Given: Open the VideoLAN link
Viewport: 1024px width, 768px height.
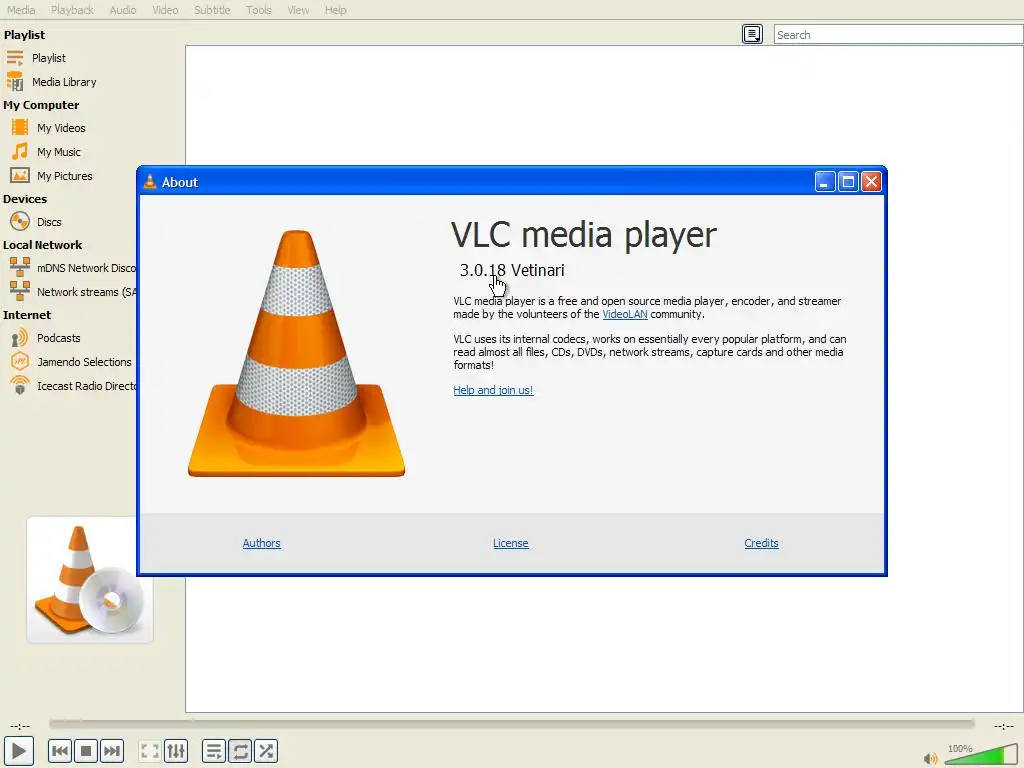Looking at the screenshot, I should click(x=625, y=314).
